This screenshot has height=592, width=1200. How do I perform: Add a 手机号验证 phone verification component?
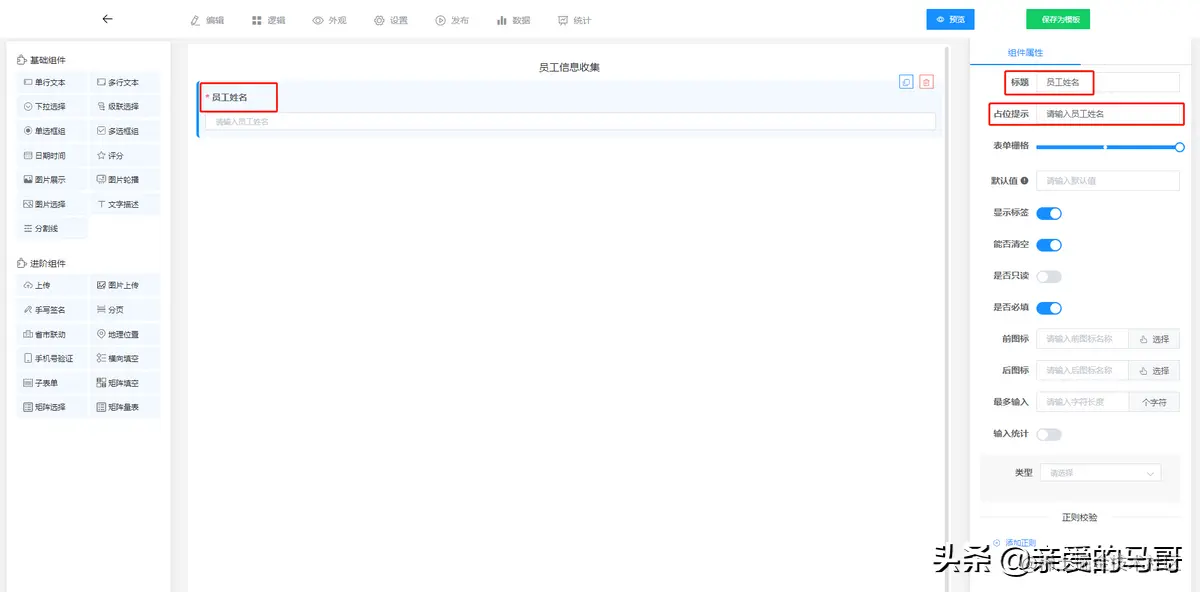[x=51, y=357]
